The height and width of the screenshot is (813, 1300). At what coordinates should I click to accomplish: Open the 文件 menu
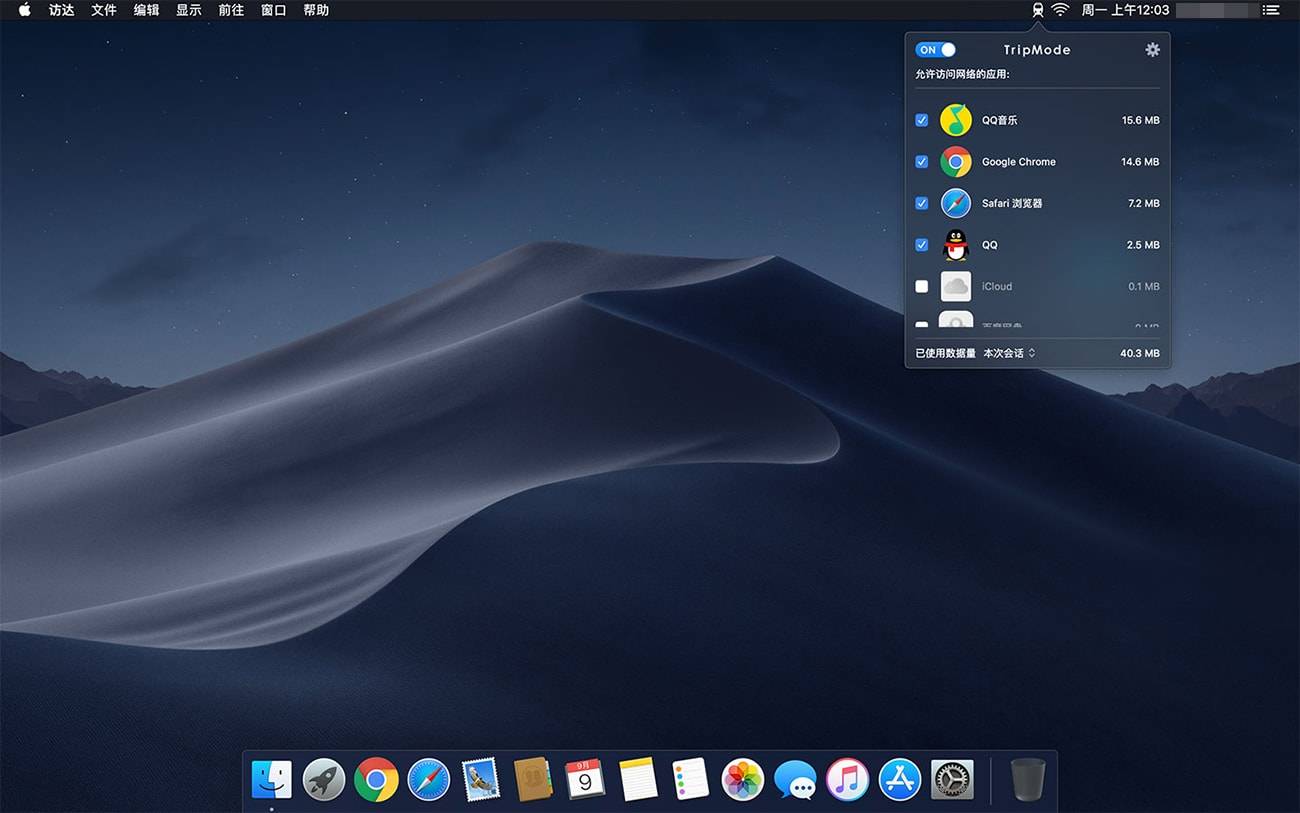(104, 10)
